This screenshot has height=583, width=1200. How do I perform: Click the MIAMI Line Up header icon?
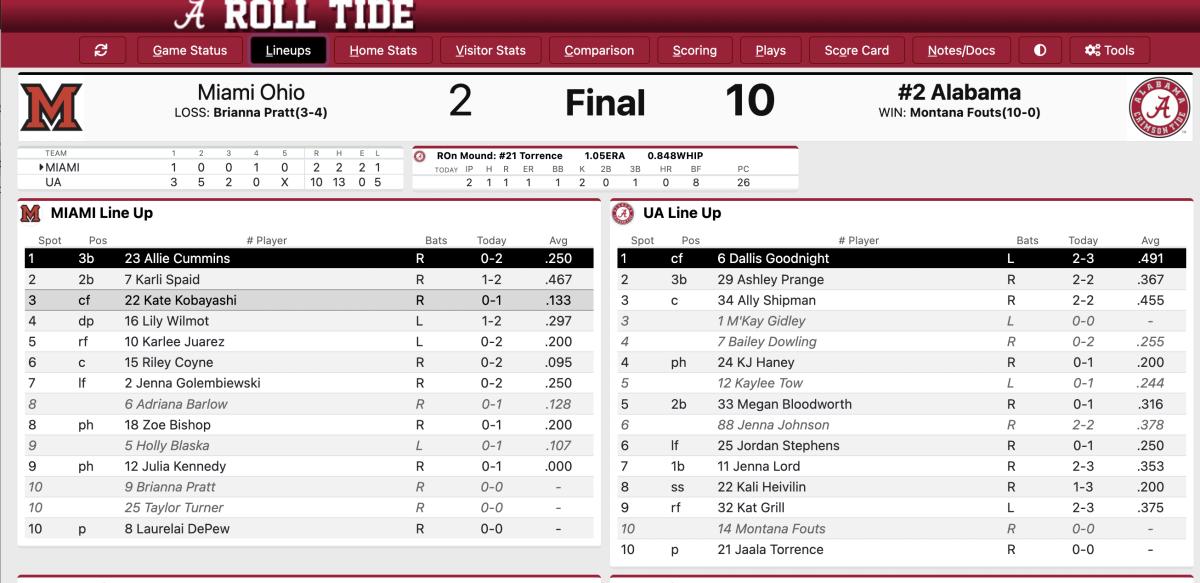(31, 213)
